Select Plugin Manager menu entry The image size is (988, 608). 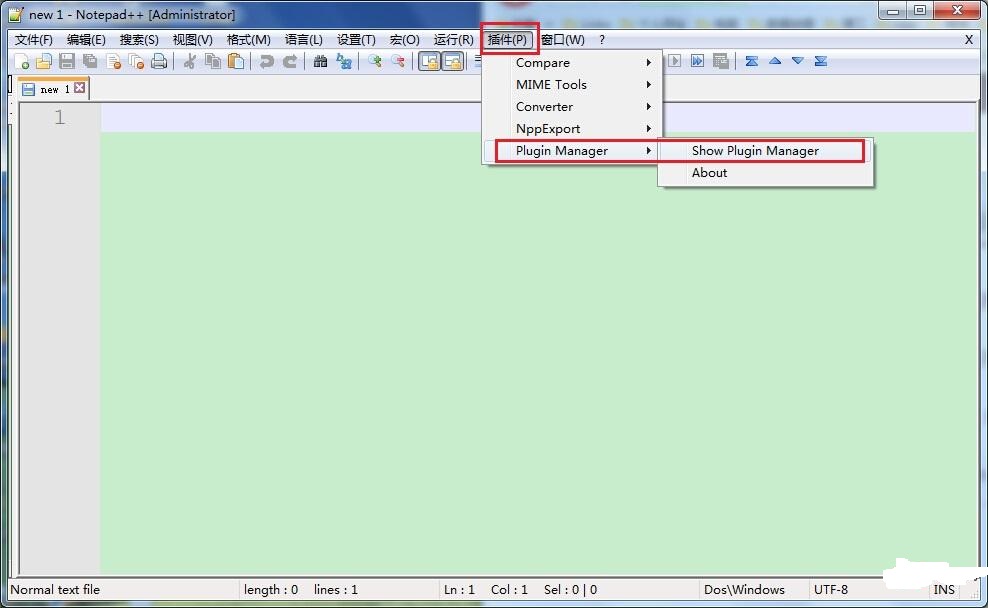572,151
